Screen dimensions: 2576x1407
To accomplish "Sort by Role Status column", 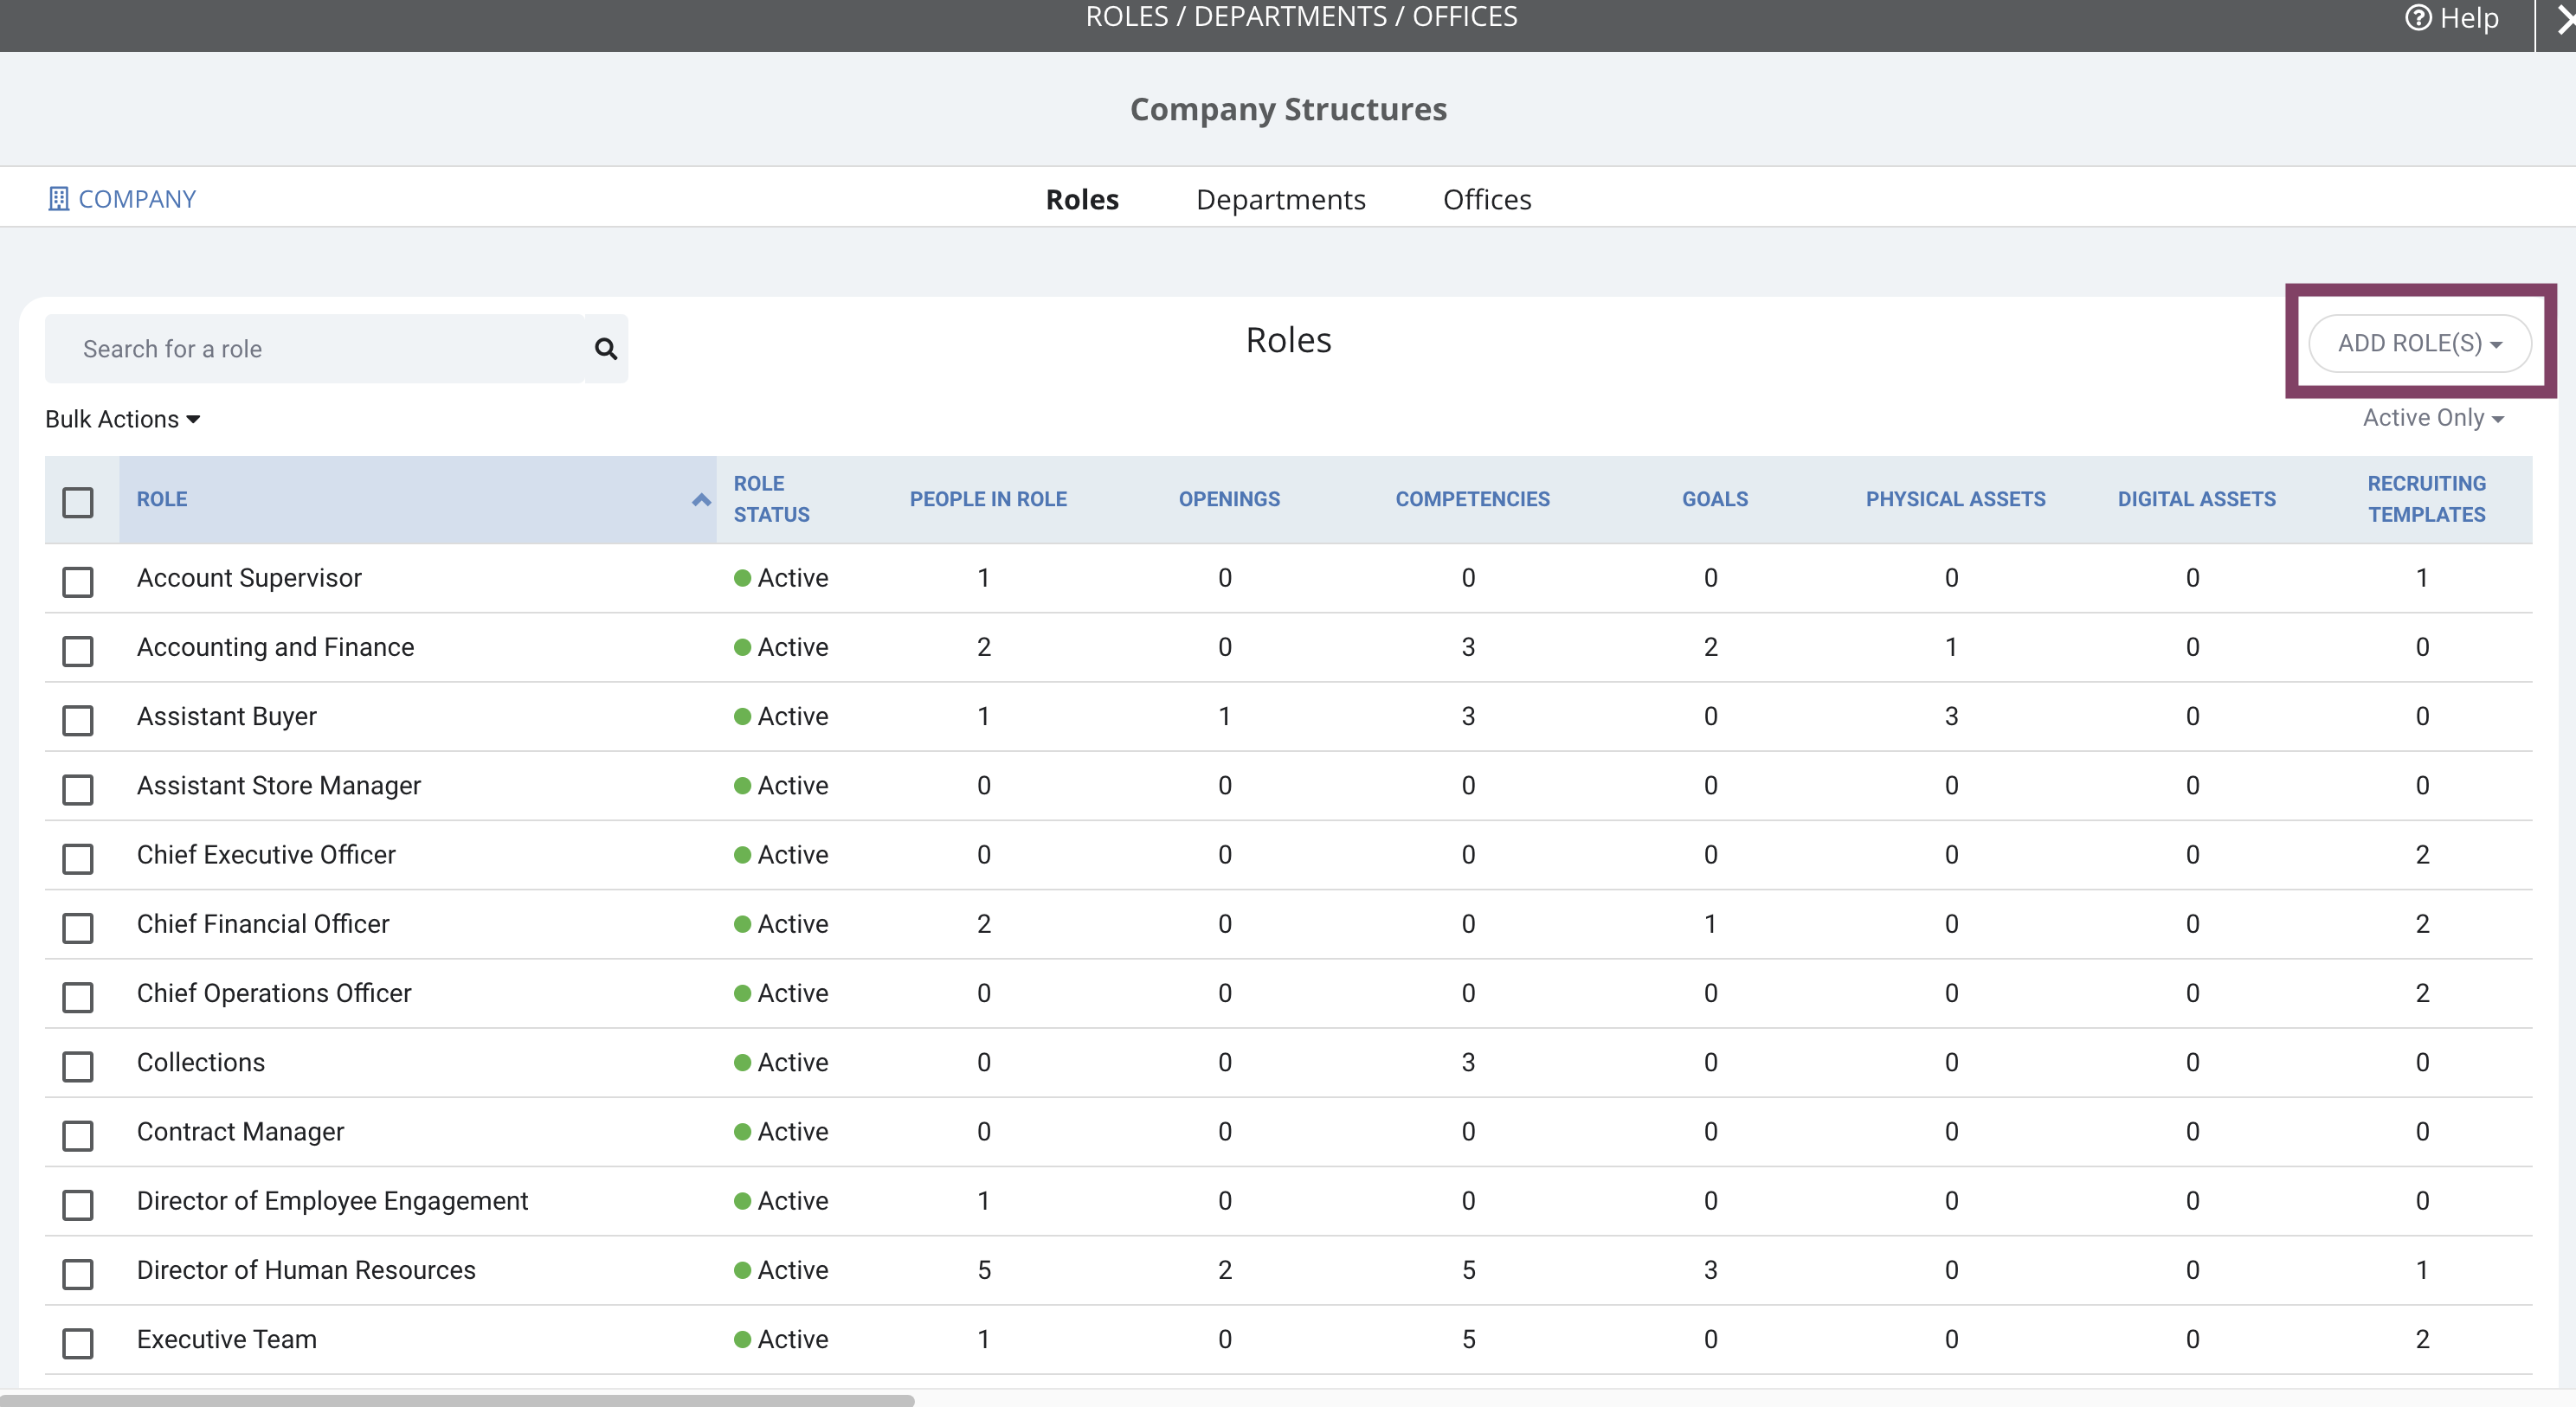I will click(x=771, y=499).
